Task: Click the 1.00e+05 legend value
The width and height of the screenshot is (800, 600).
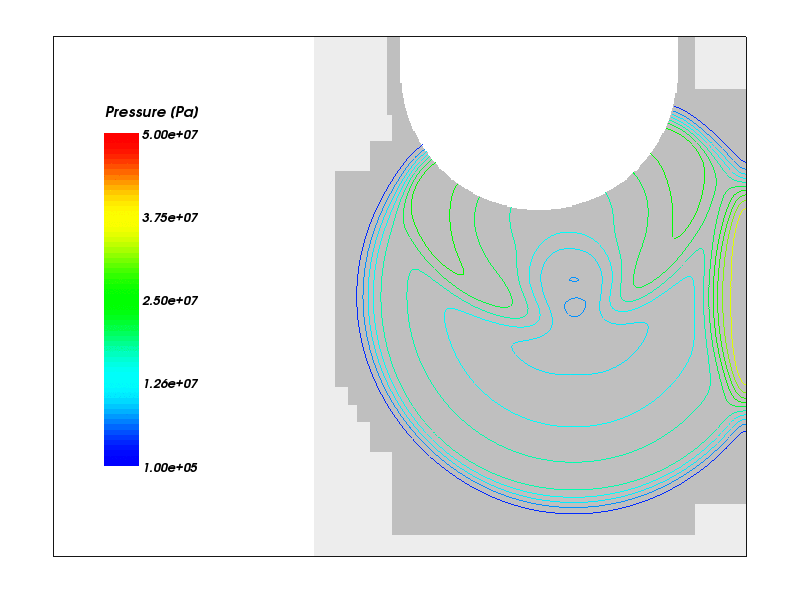Action: click(169, 467)
